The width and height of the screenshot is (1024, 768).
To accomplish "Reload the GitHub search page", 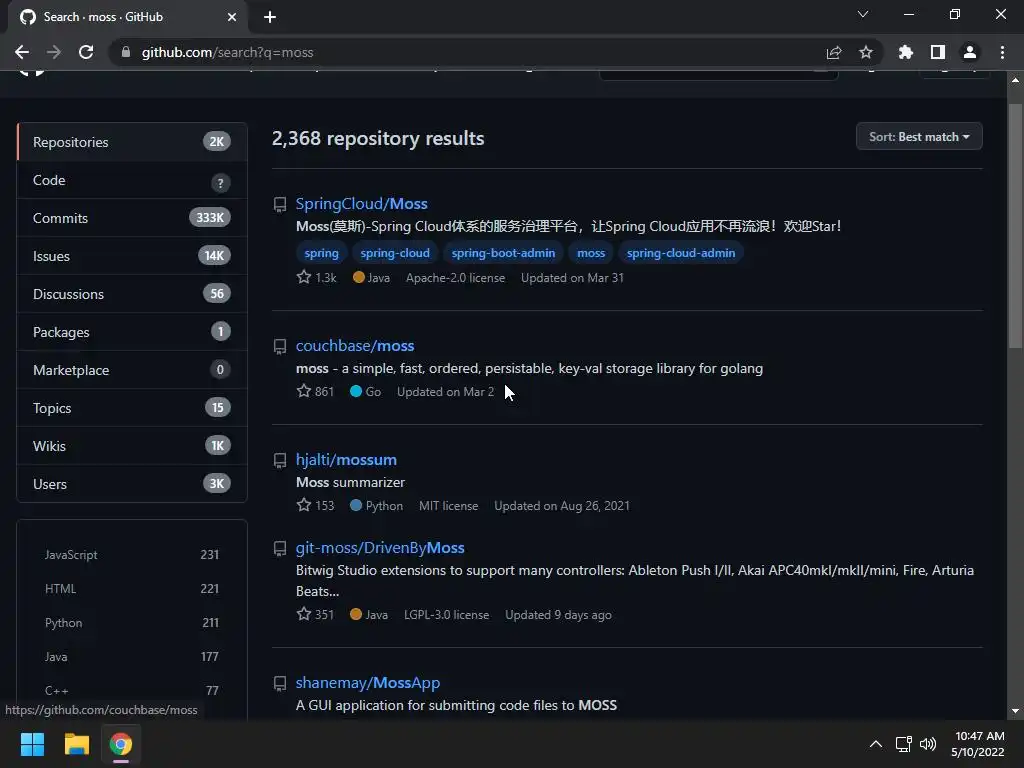I will [x=86, y=52].
